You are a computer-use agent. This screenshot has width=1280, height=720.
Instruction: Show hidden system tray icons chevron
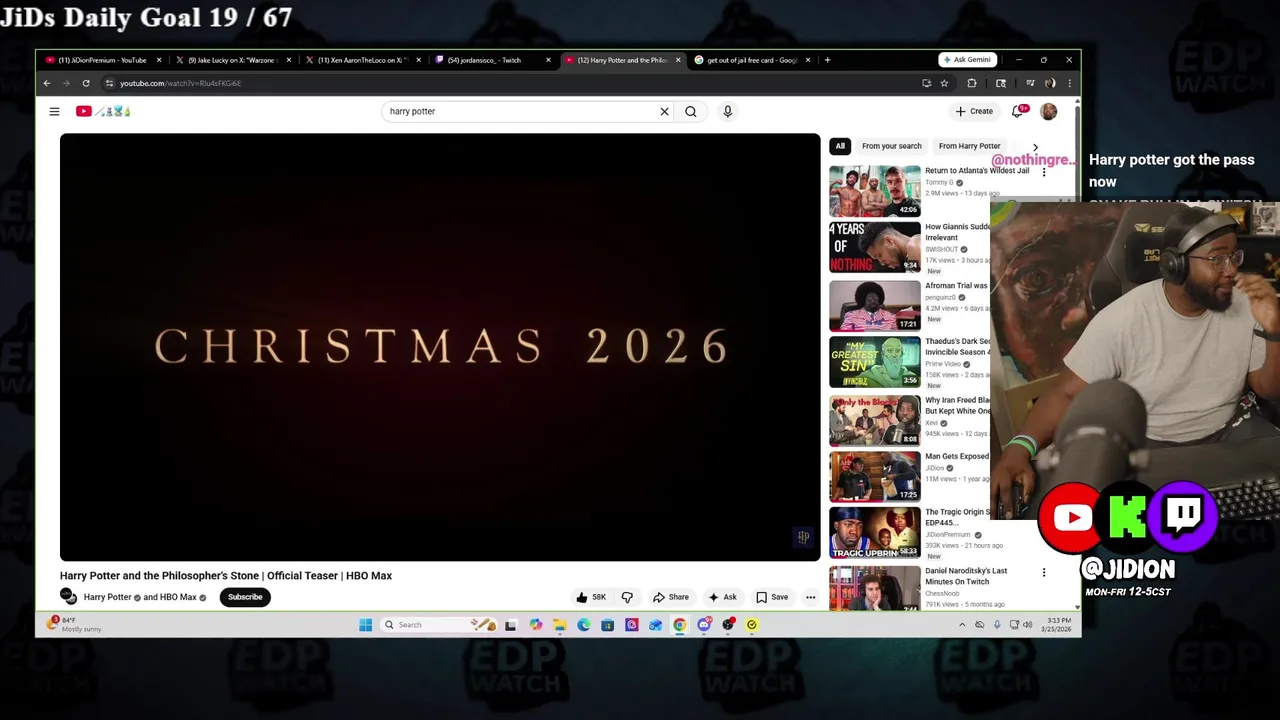[x=962, y=625]
